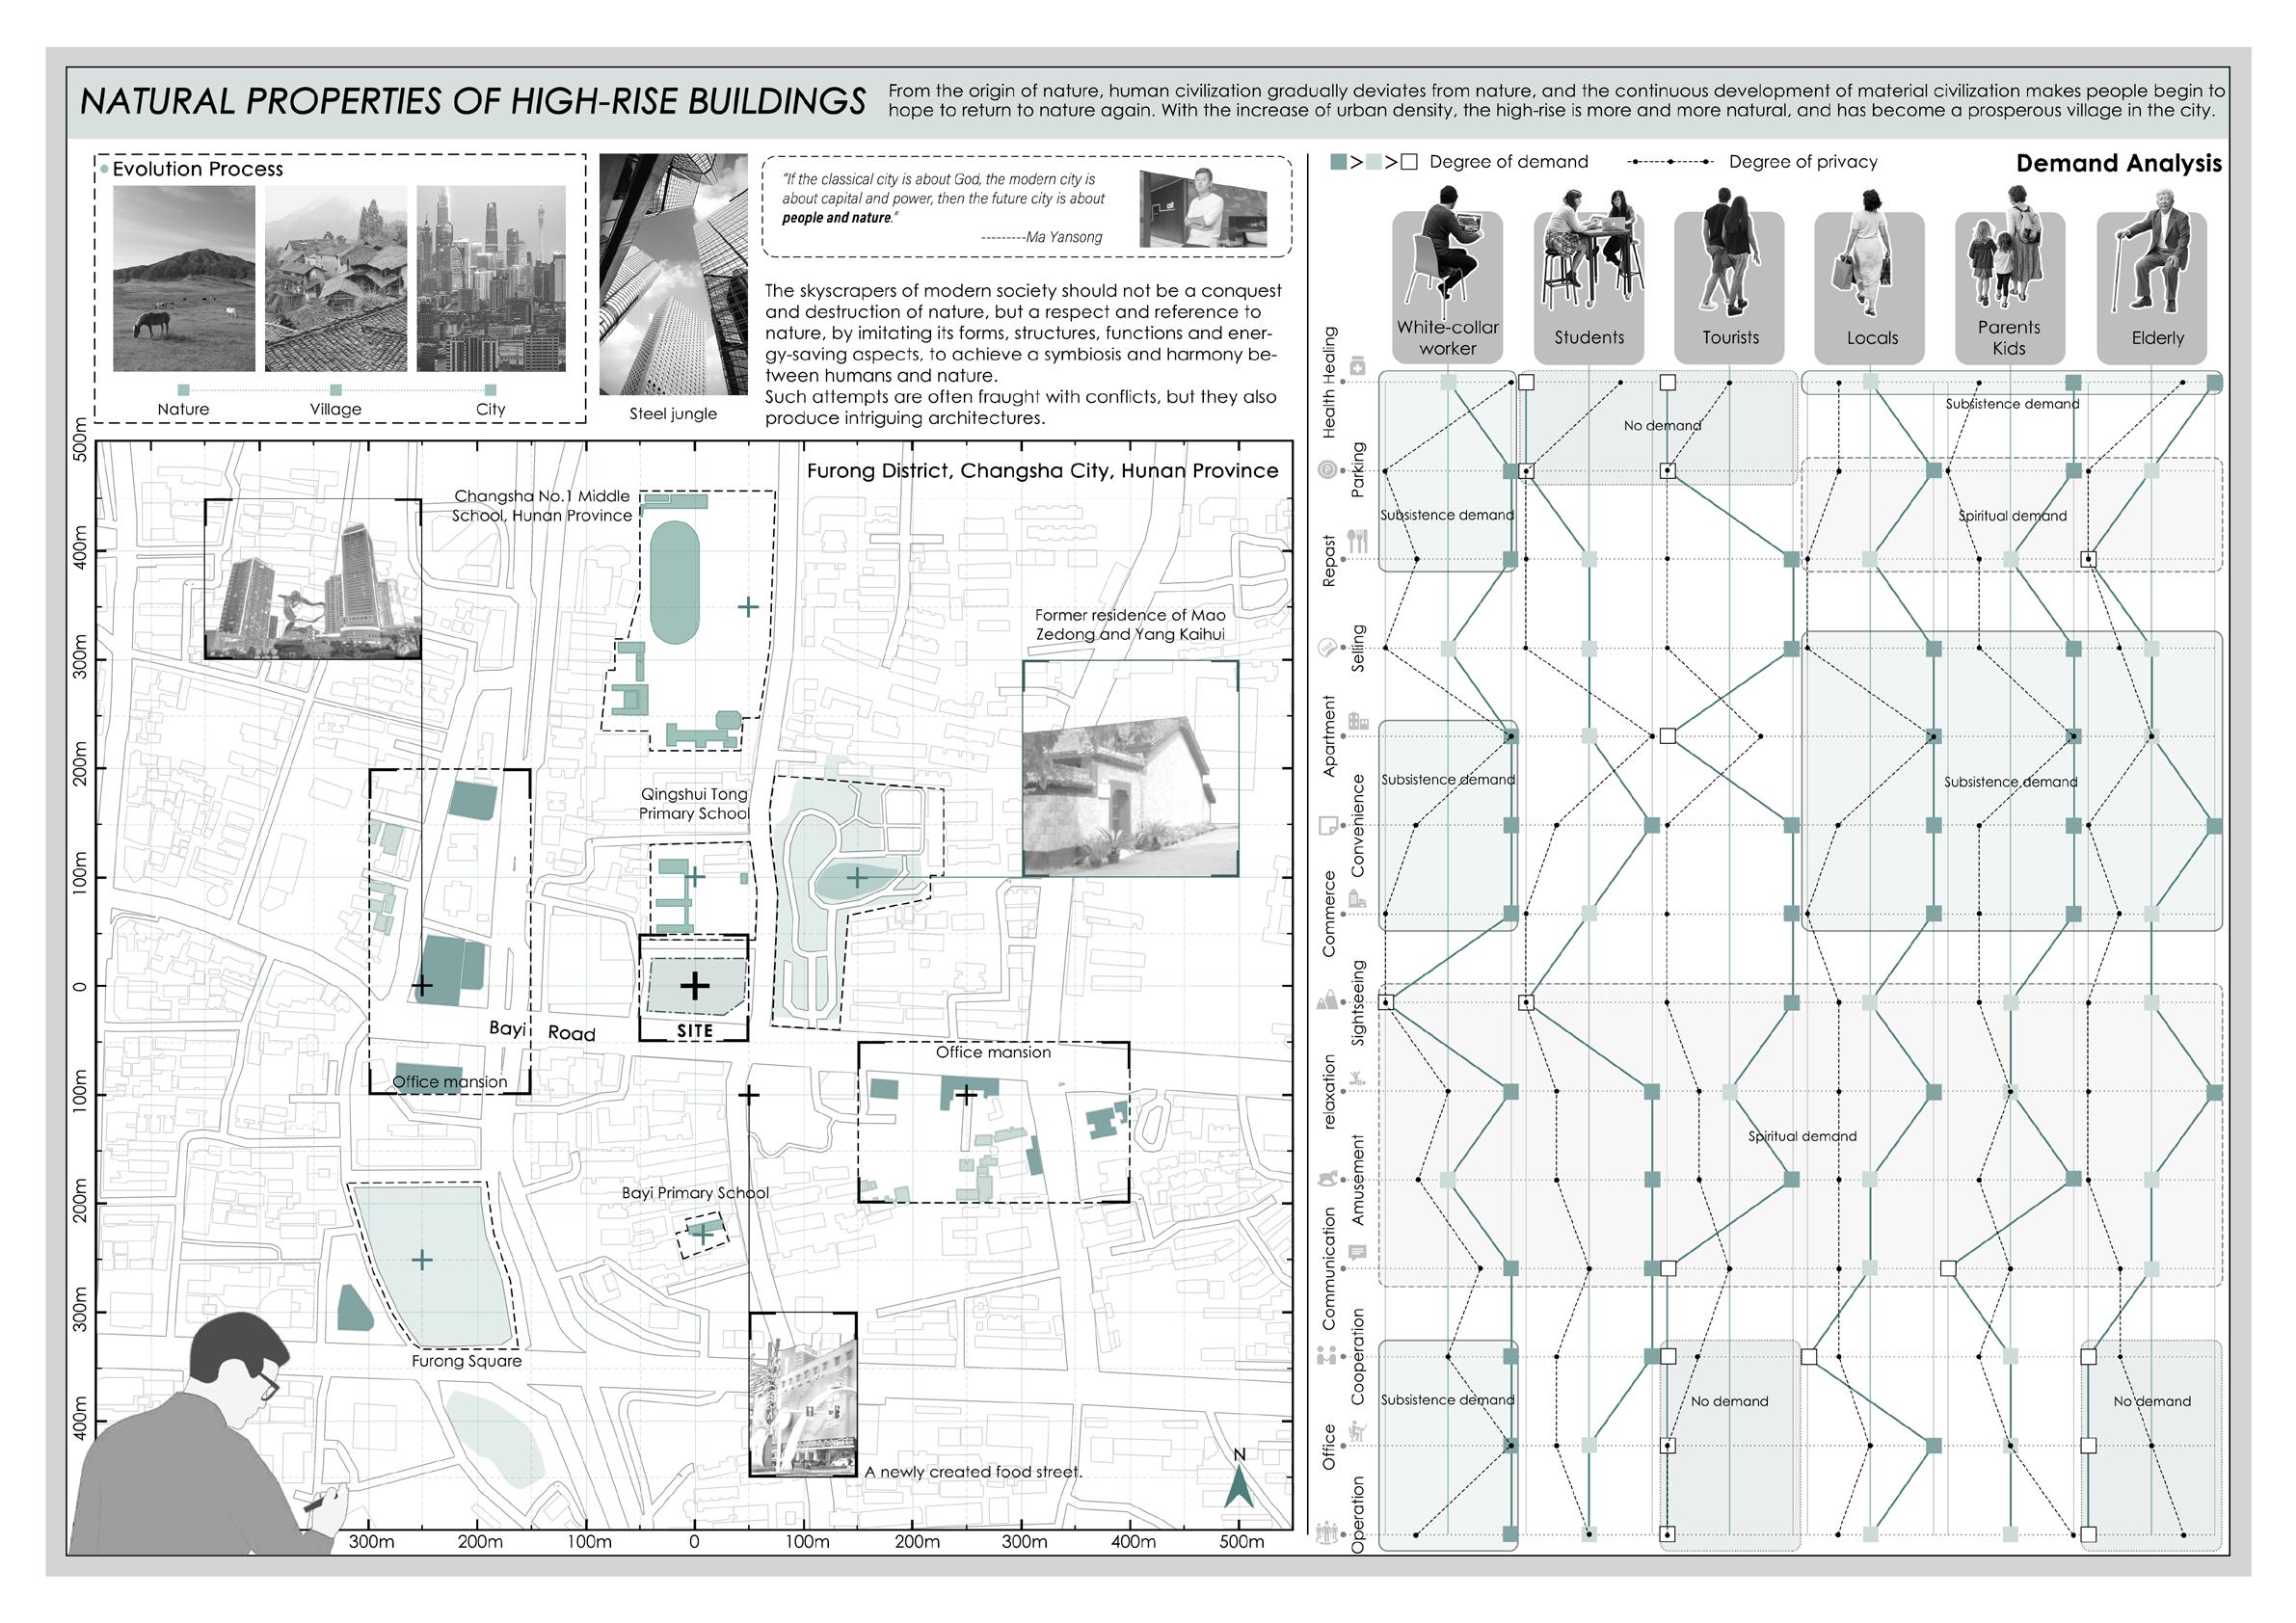Click empty square for Students Health Healing
This screenshot has width=2296, height=1623.
pos(1526,382)
